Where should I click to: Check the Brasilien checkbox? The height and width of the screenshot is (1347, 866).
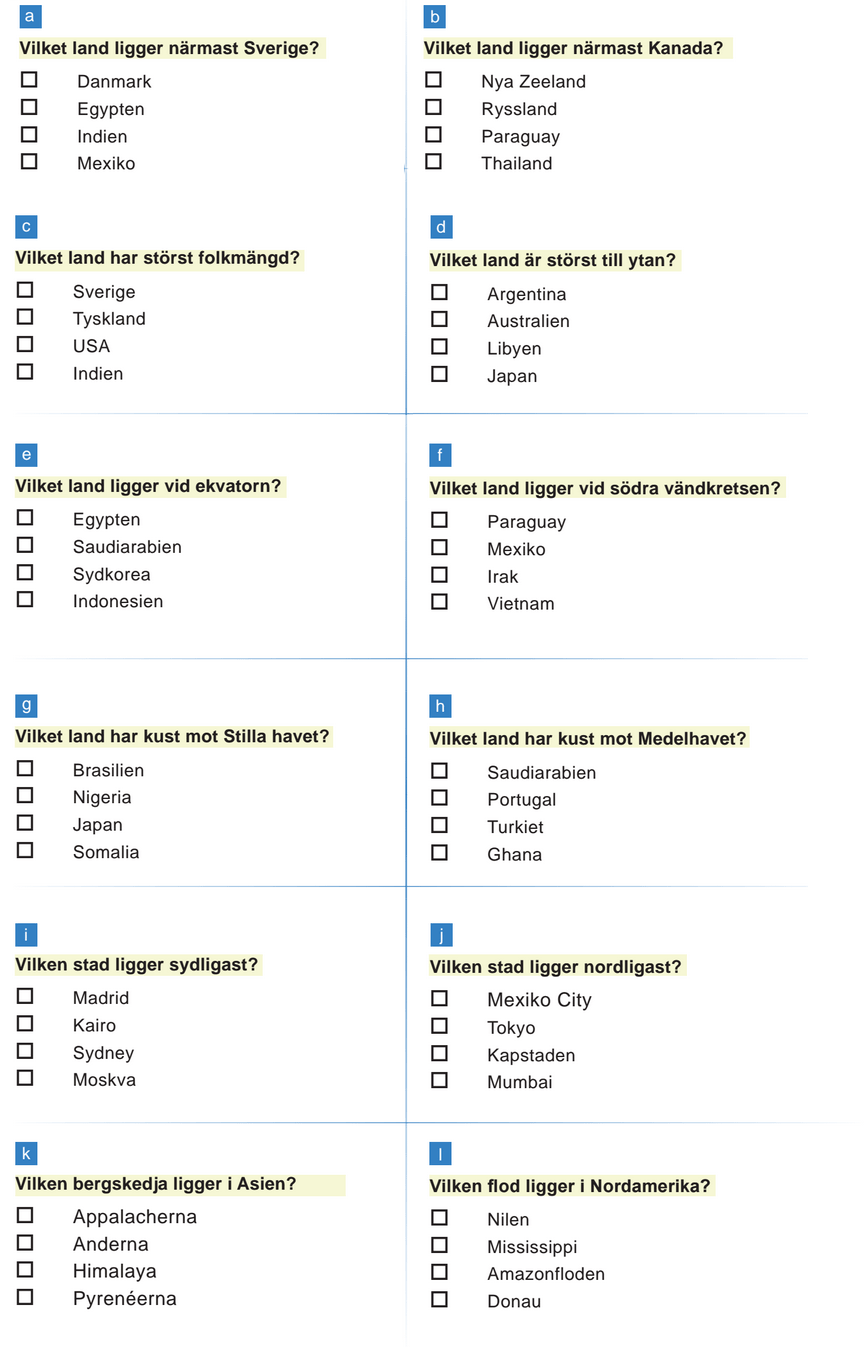tap(25, 769)
